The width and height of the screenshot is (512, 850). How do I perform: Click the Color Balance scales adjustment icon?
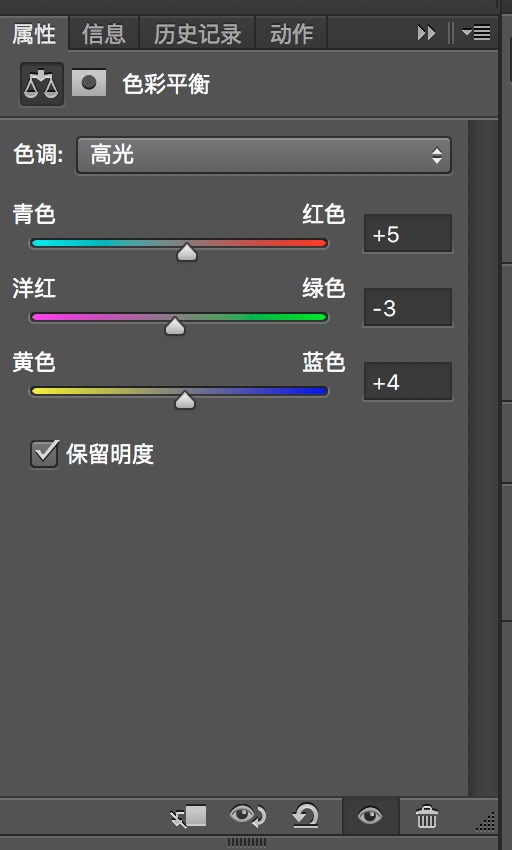point(42,85)
